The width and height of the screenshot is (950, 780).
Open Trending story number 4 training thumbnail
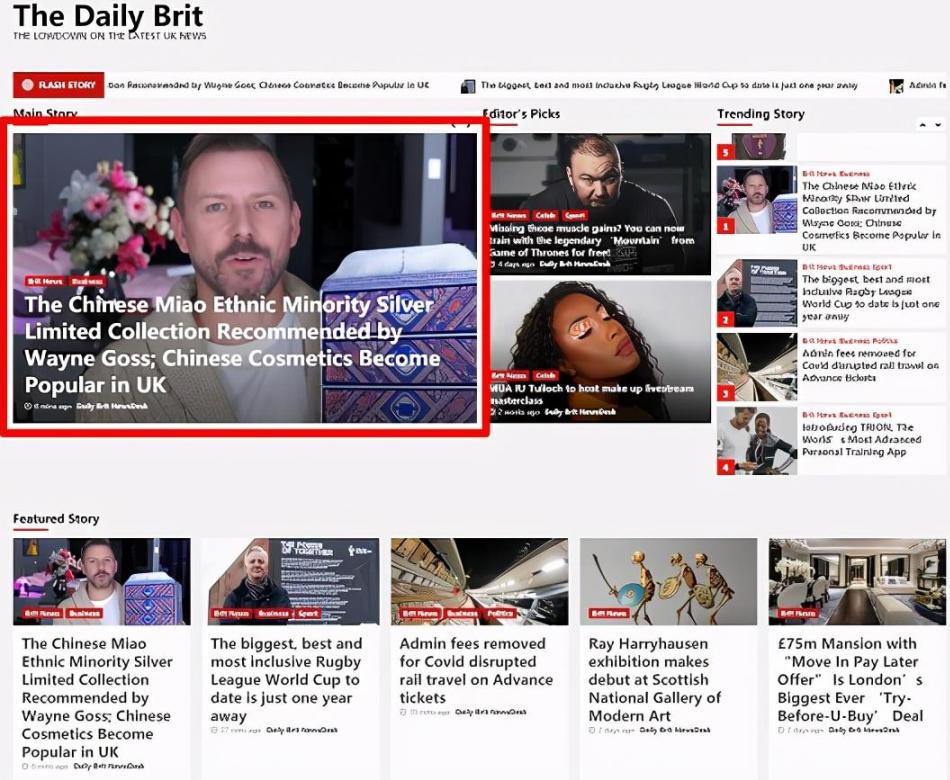pos(757,441)
